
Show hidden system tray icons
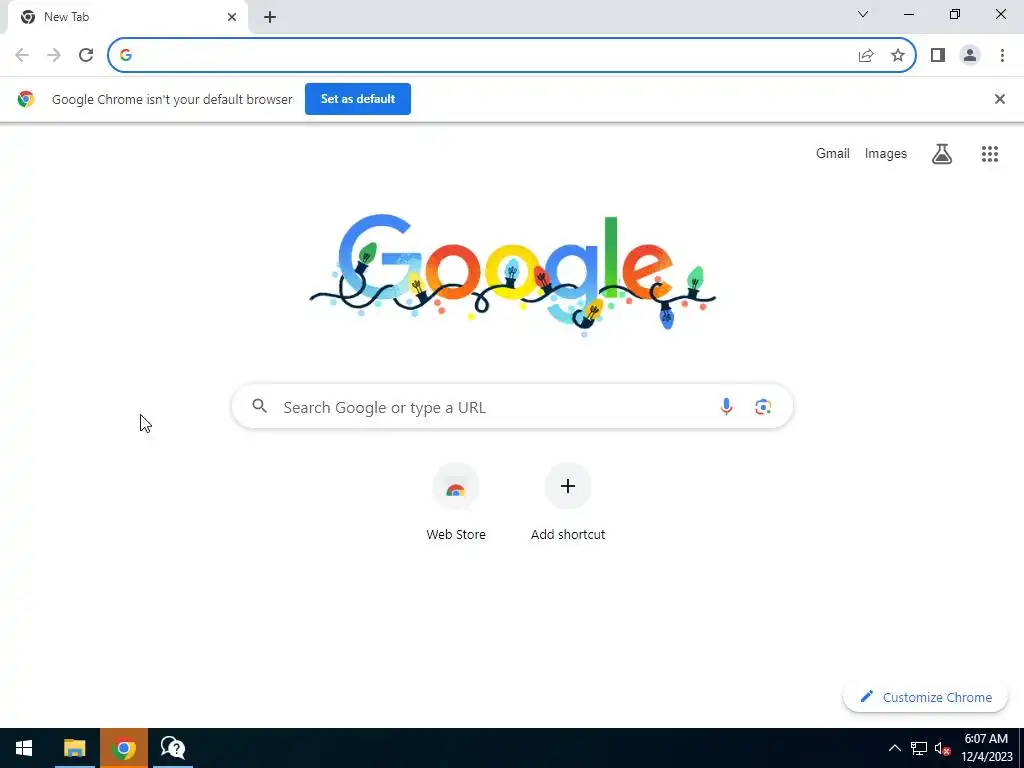pyautogui.click(x=894, y=748)
